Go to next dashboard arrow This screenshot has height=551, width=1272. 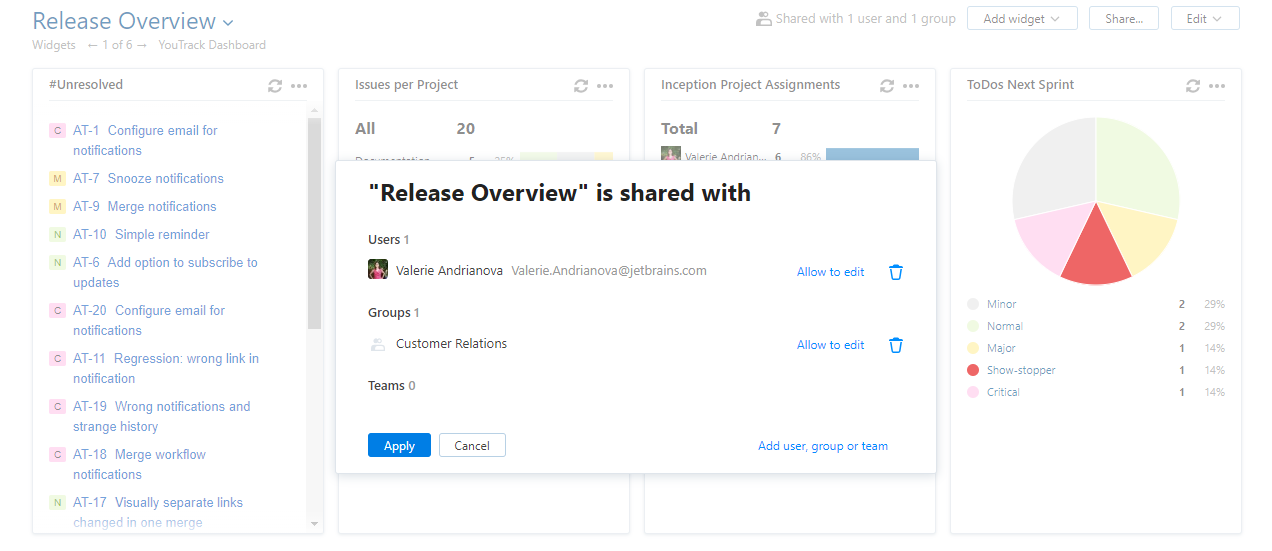[x=141, y=45]
